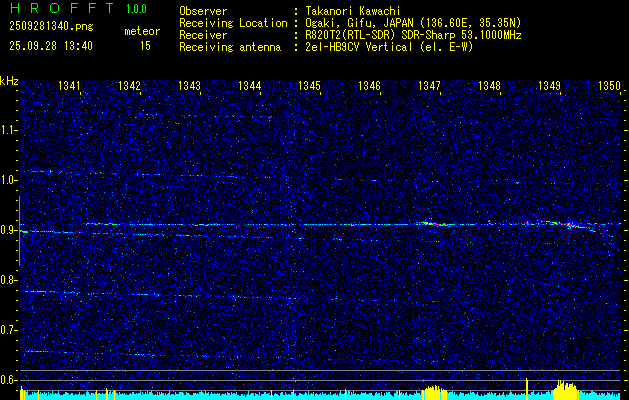Select the 1347 time marker
629x400 pixels.
click(x=430, y=87)
